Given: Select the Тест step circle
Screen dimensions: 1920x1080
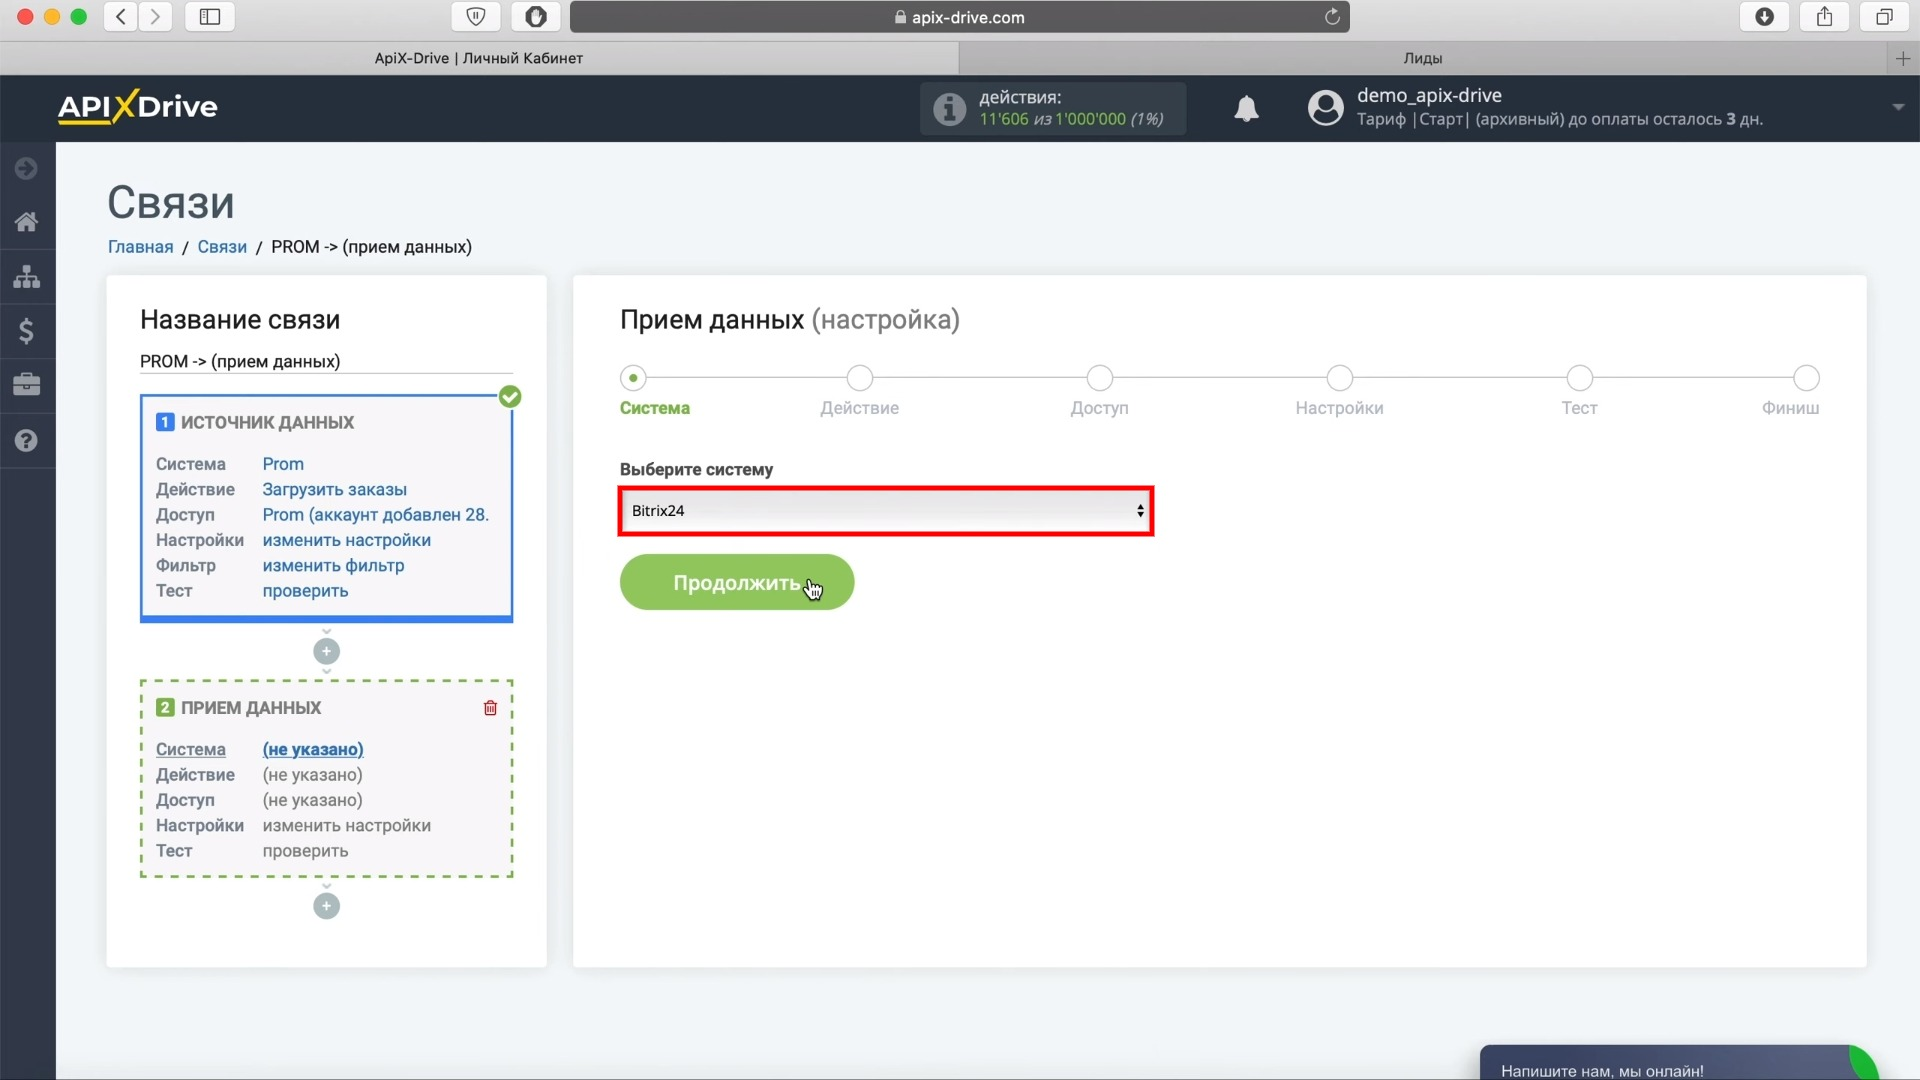Looking at the screenshot, I should click(1580, 378).
